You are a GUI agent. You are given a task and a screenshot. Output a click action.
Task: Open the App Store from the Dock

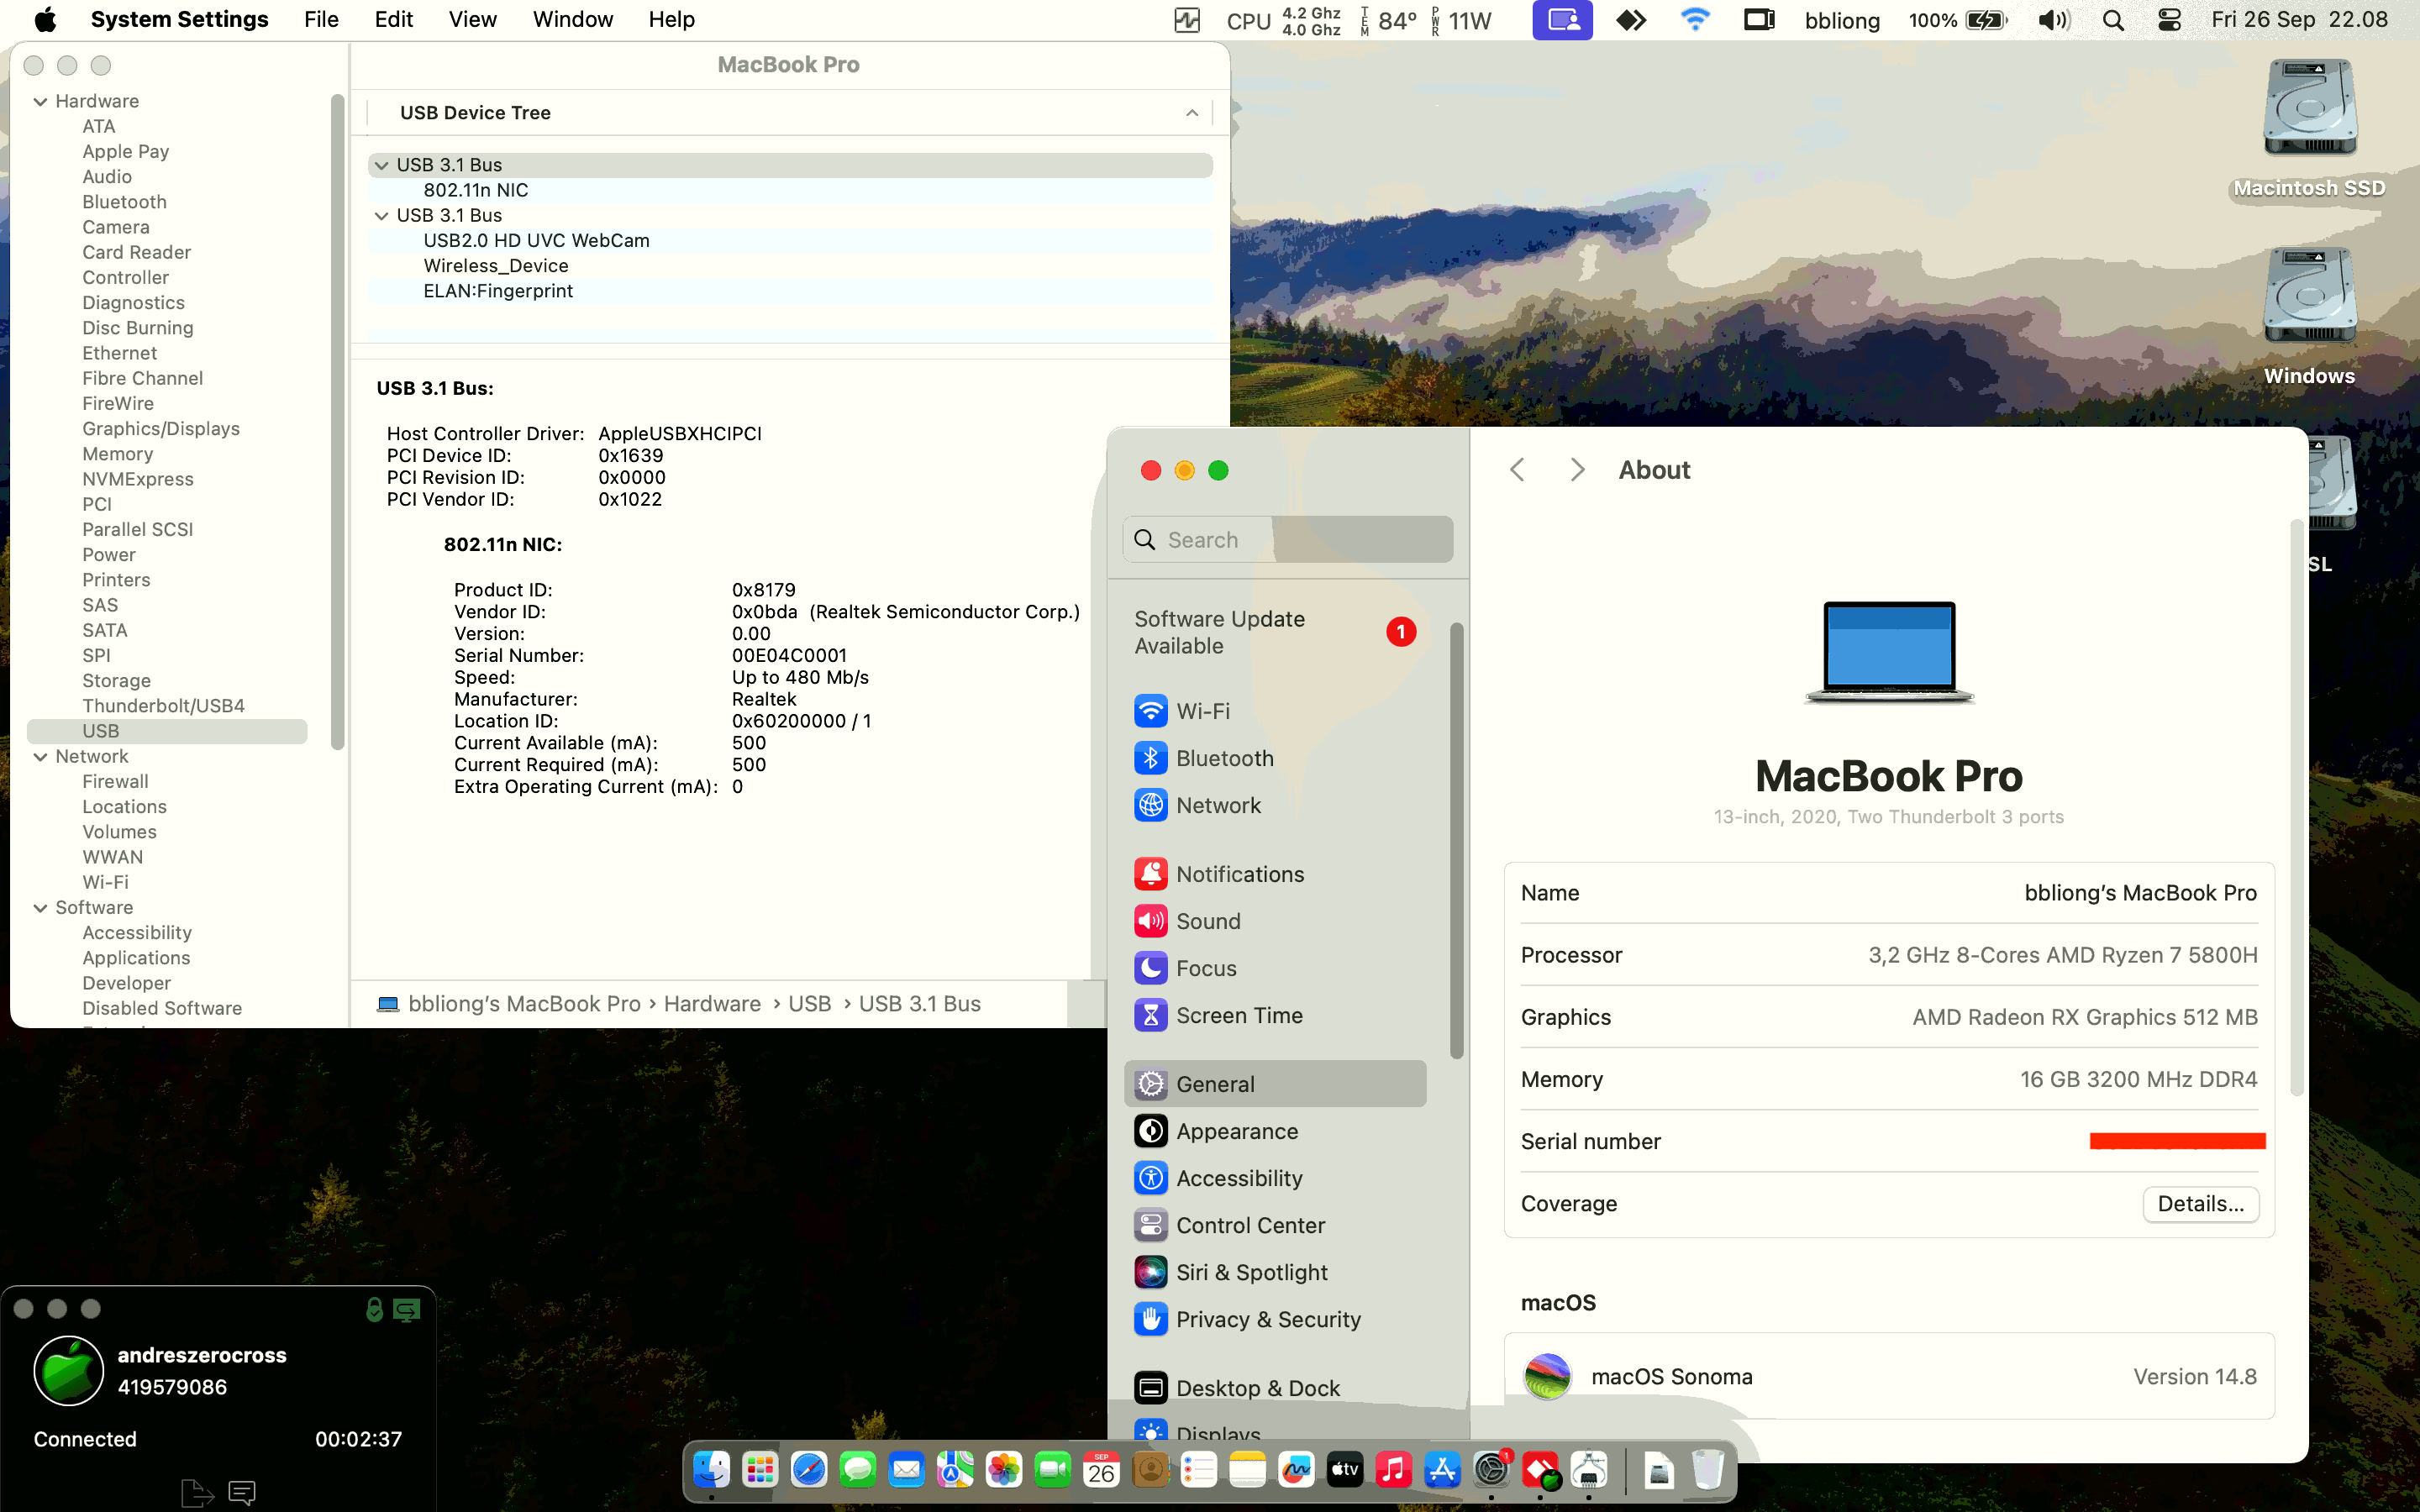[x=1442, y=1470]
